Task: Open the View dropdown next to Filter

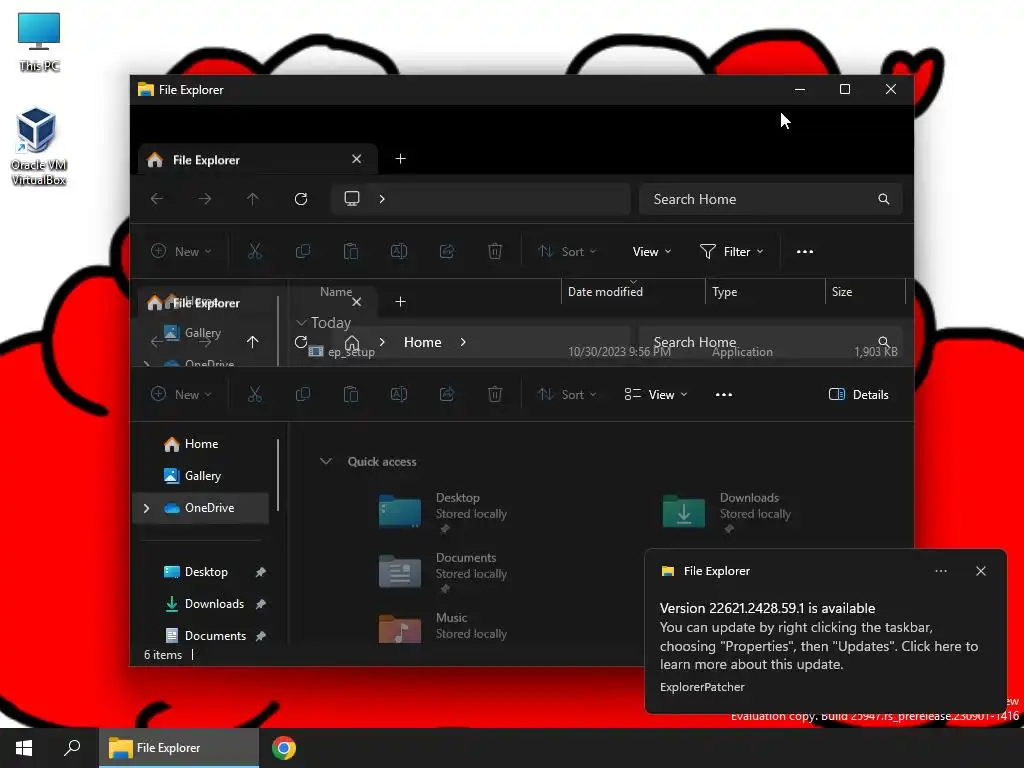Action: 652,251
